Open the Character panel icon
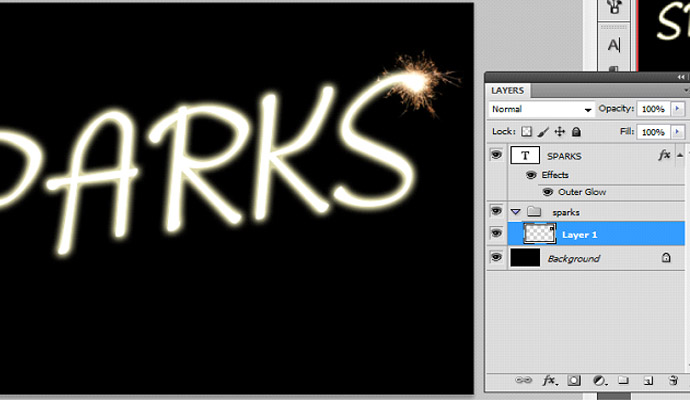The height and width of the screenshot is (400, 690). [x=614, y=45]
